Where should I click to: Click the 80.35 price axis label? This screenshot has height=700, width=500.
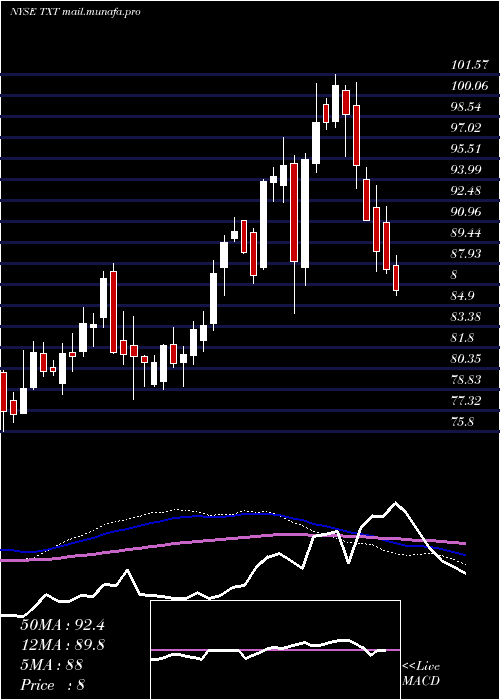point(466,358)
